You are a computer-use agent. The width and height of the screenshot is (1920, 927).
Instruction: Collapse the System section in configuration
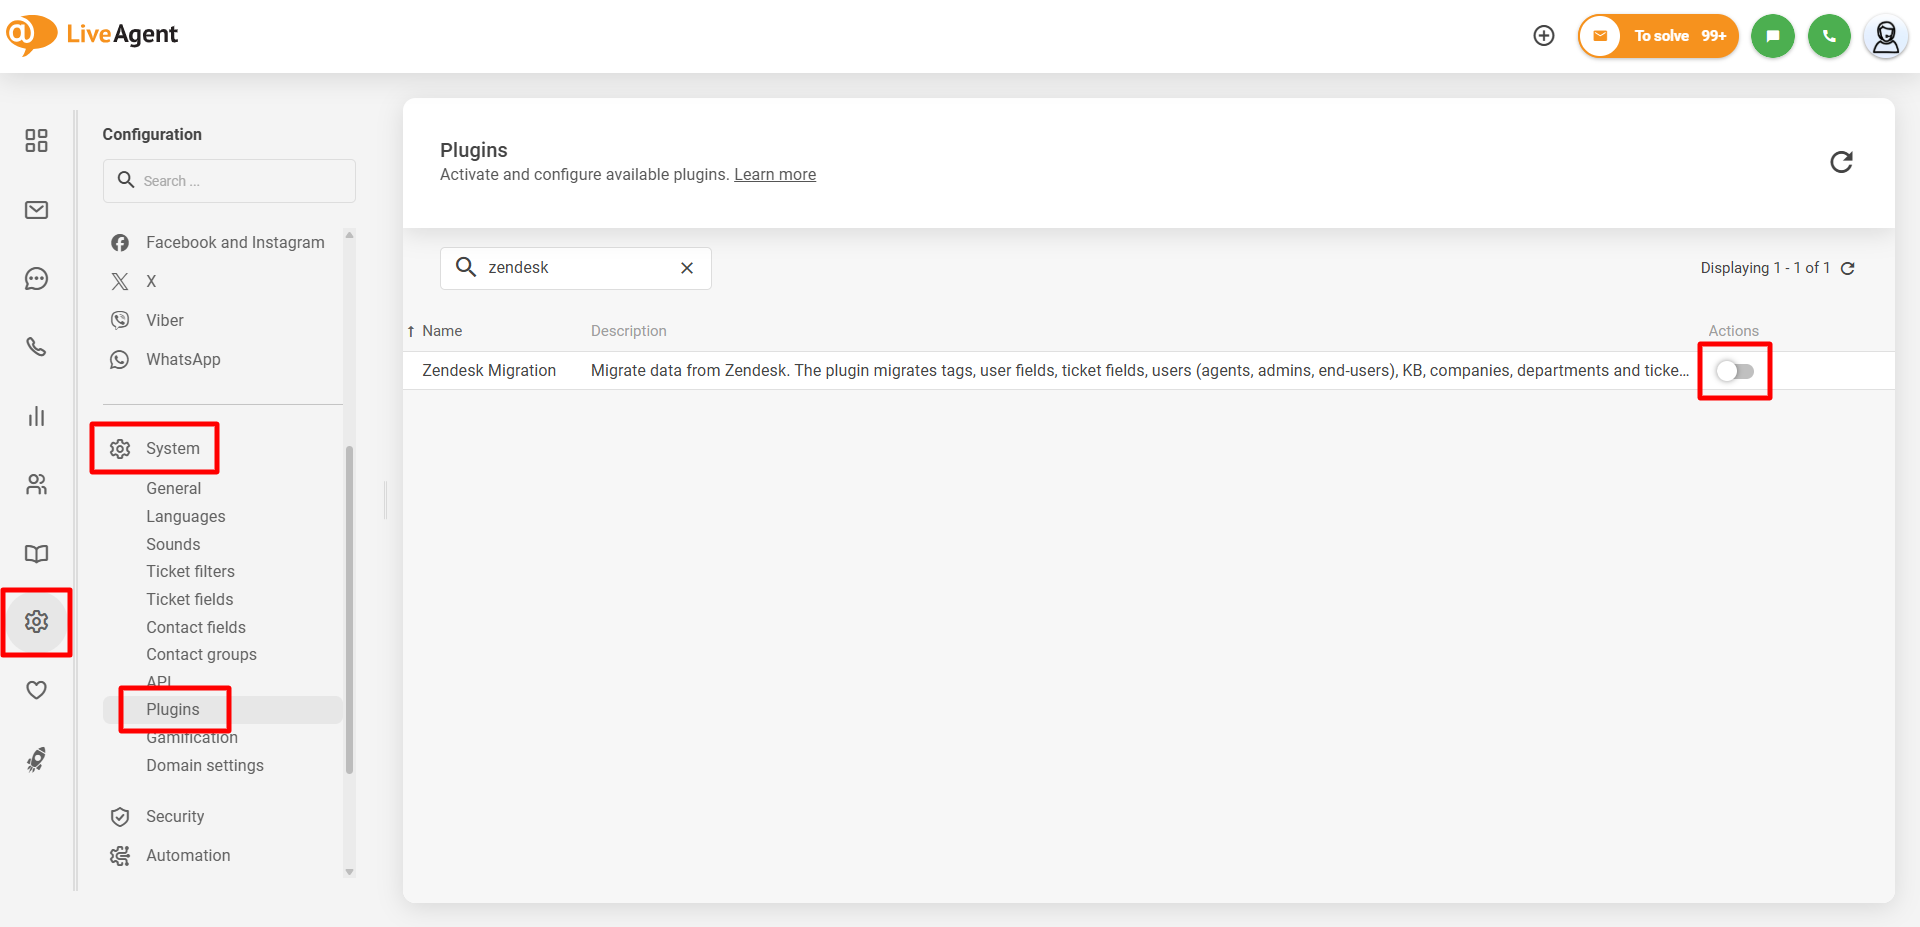pyautogui.click(x=172, y=449)
